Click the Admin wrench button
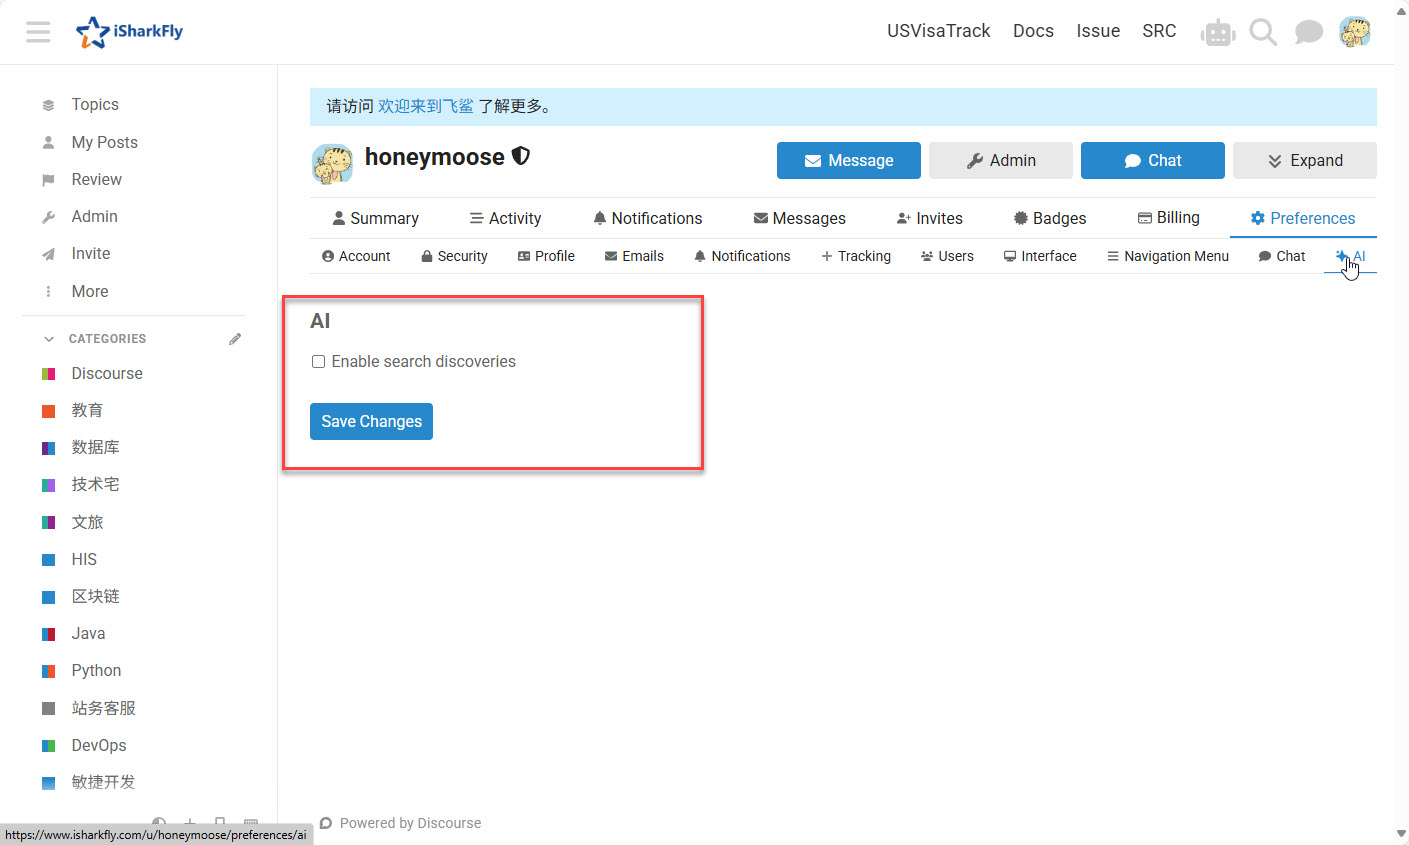 (1001, 160)
